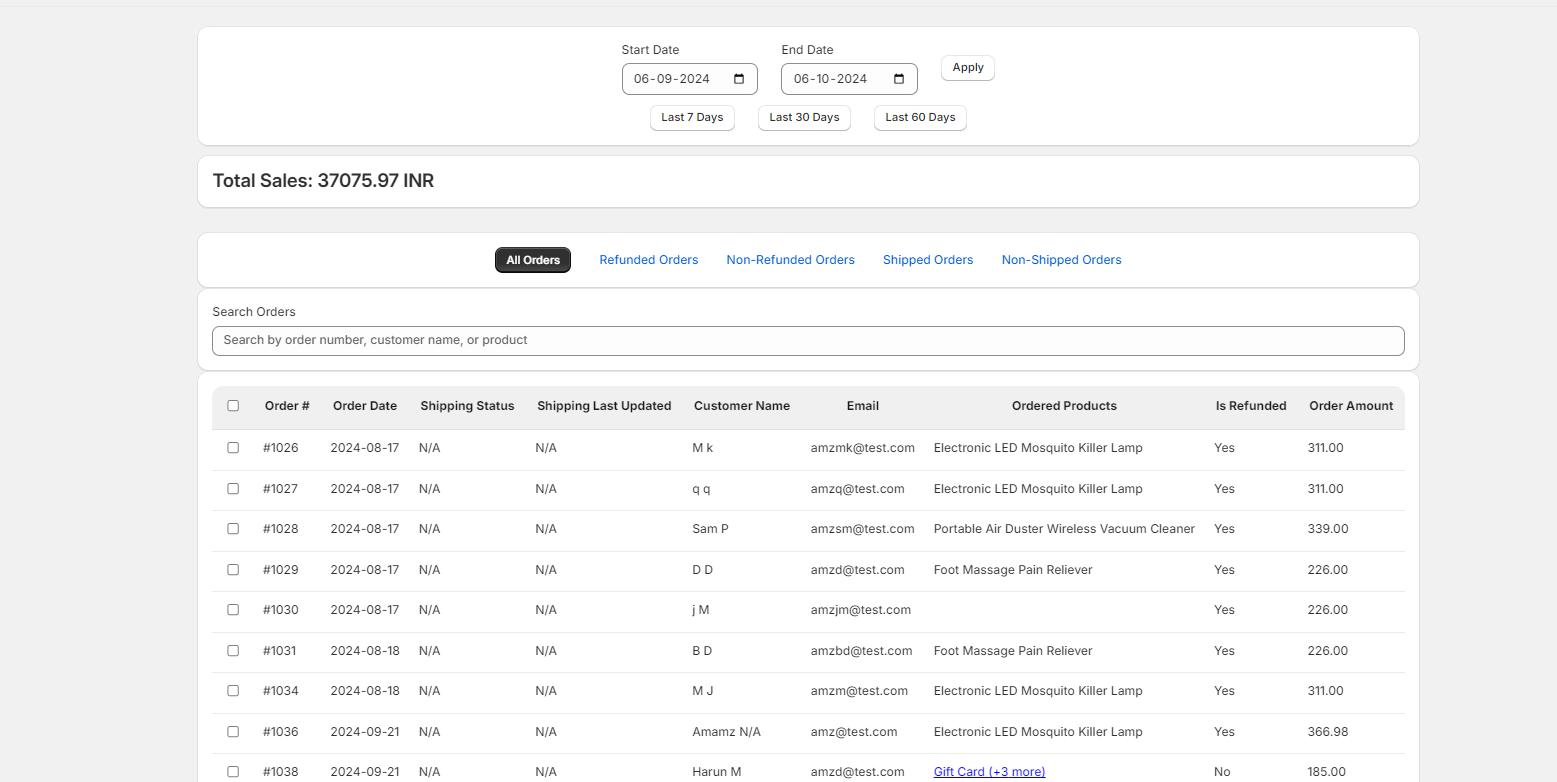Select order #1030 checkbox

coord(233,610)
